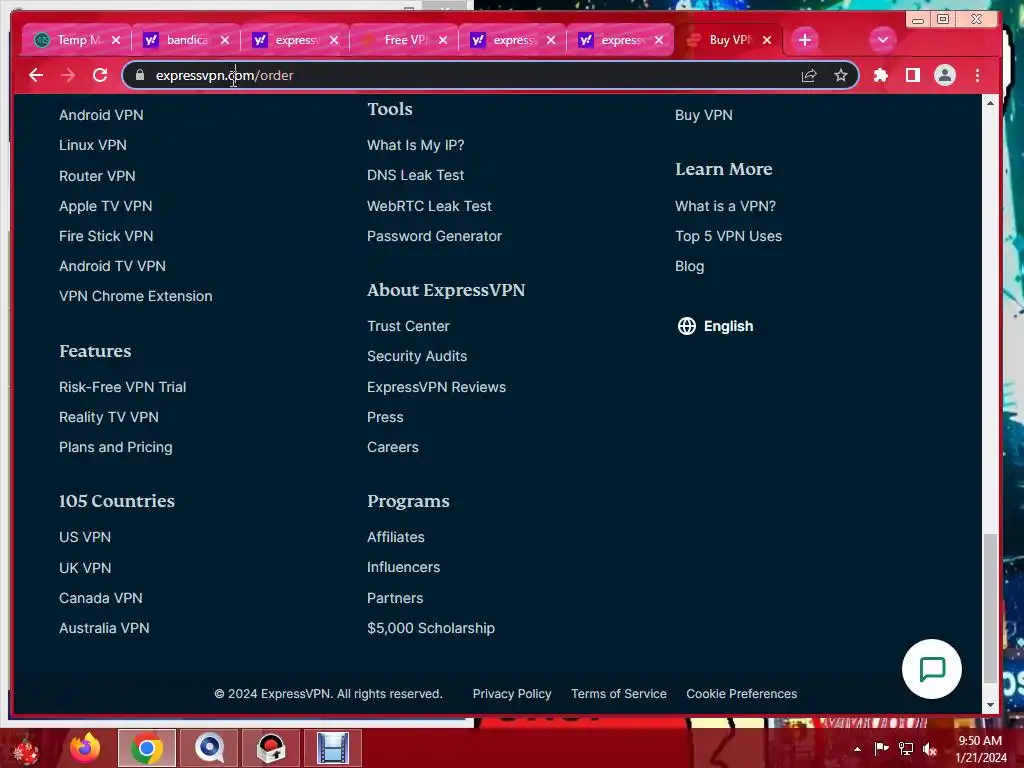Open Risk-Free VPN Trial link
Image resolution: width=1024 pixels, height=768 pixels.
(x=123, y=387)
